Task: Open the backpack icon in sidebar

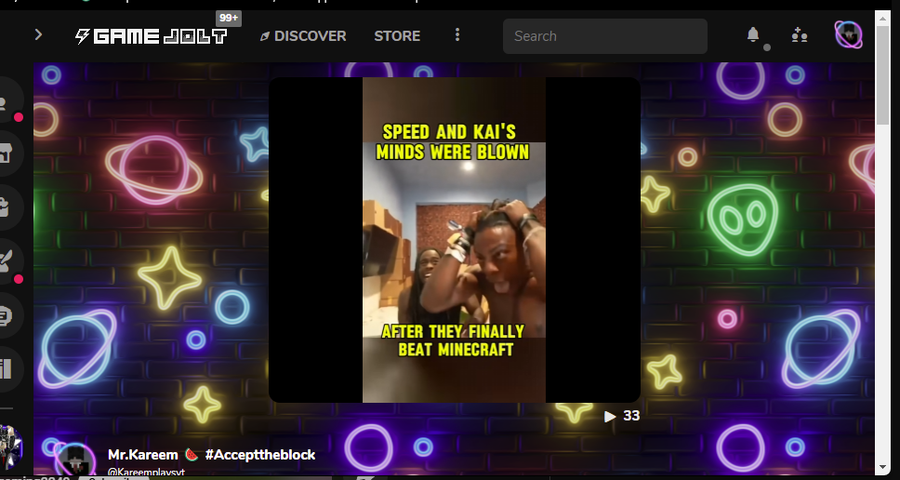Action: [6, 208]
